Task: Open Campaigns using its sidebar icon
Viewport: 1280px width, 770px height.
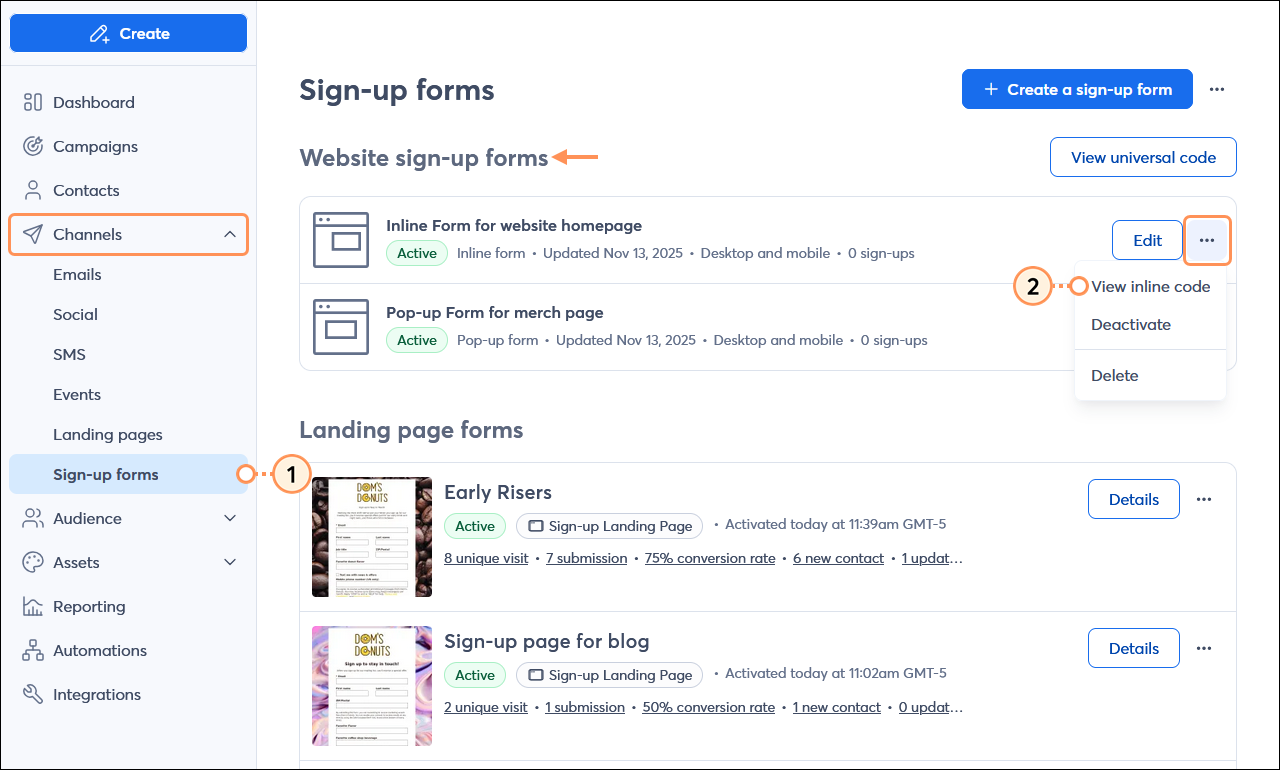Action: [x=33, y=146]
